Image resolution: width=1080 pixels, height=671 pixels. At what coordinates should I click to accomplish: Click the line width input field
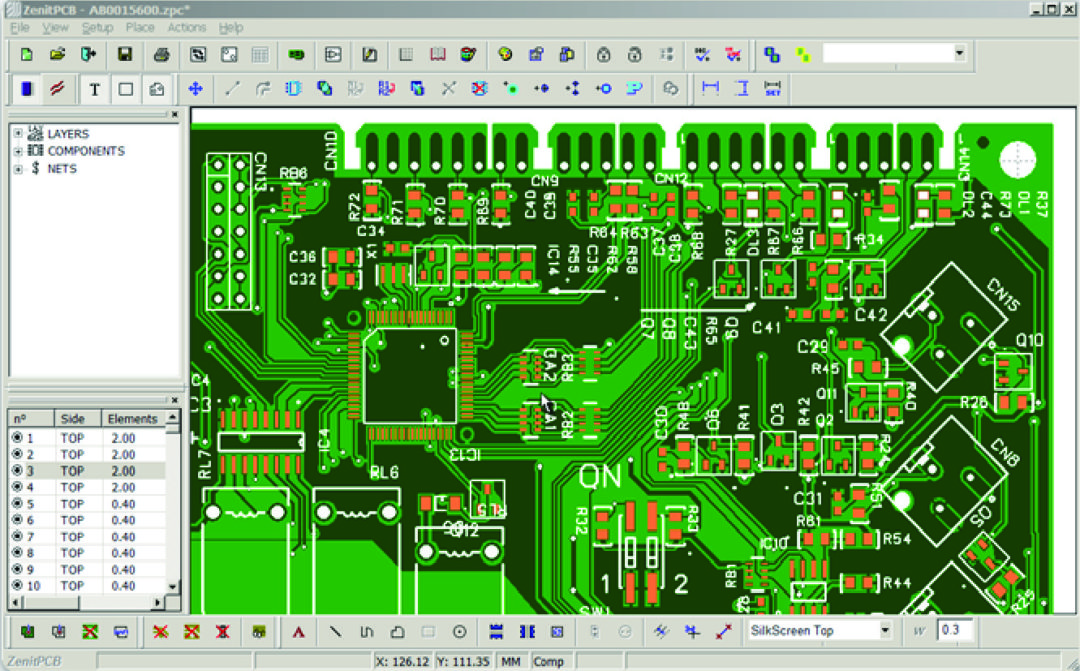pyautogui.click(x=955, y=631)
